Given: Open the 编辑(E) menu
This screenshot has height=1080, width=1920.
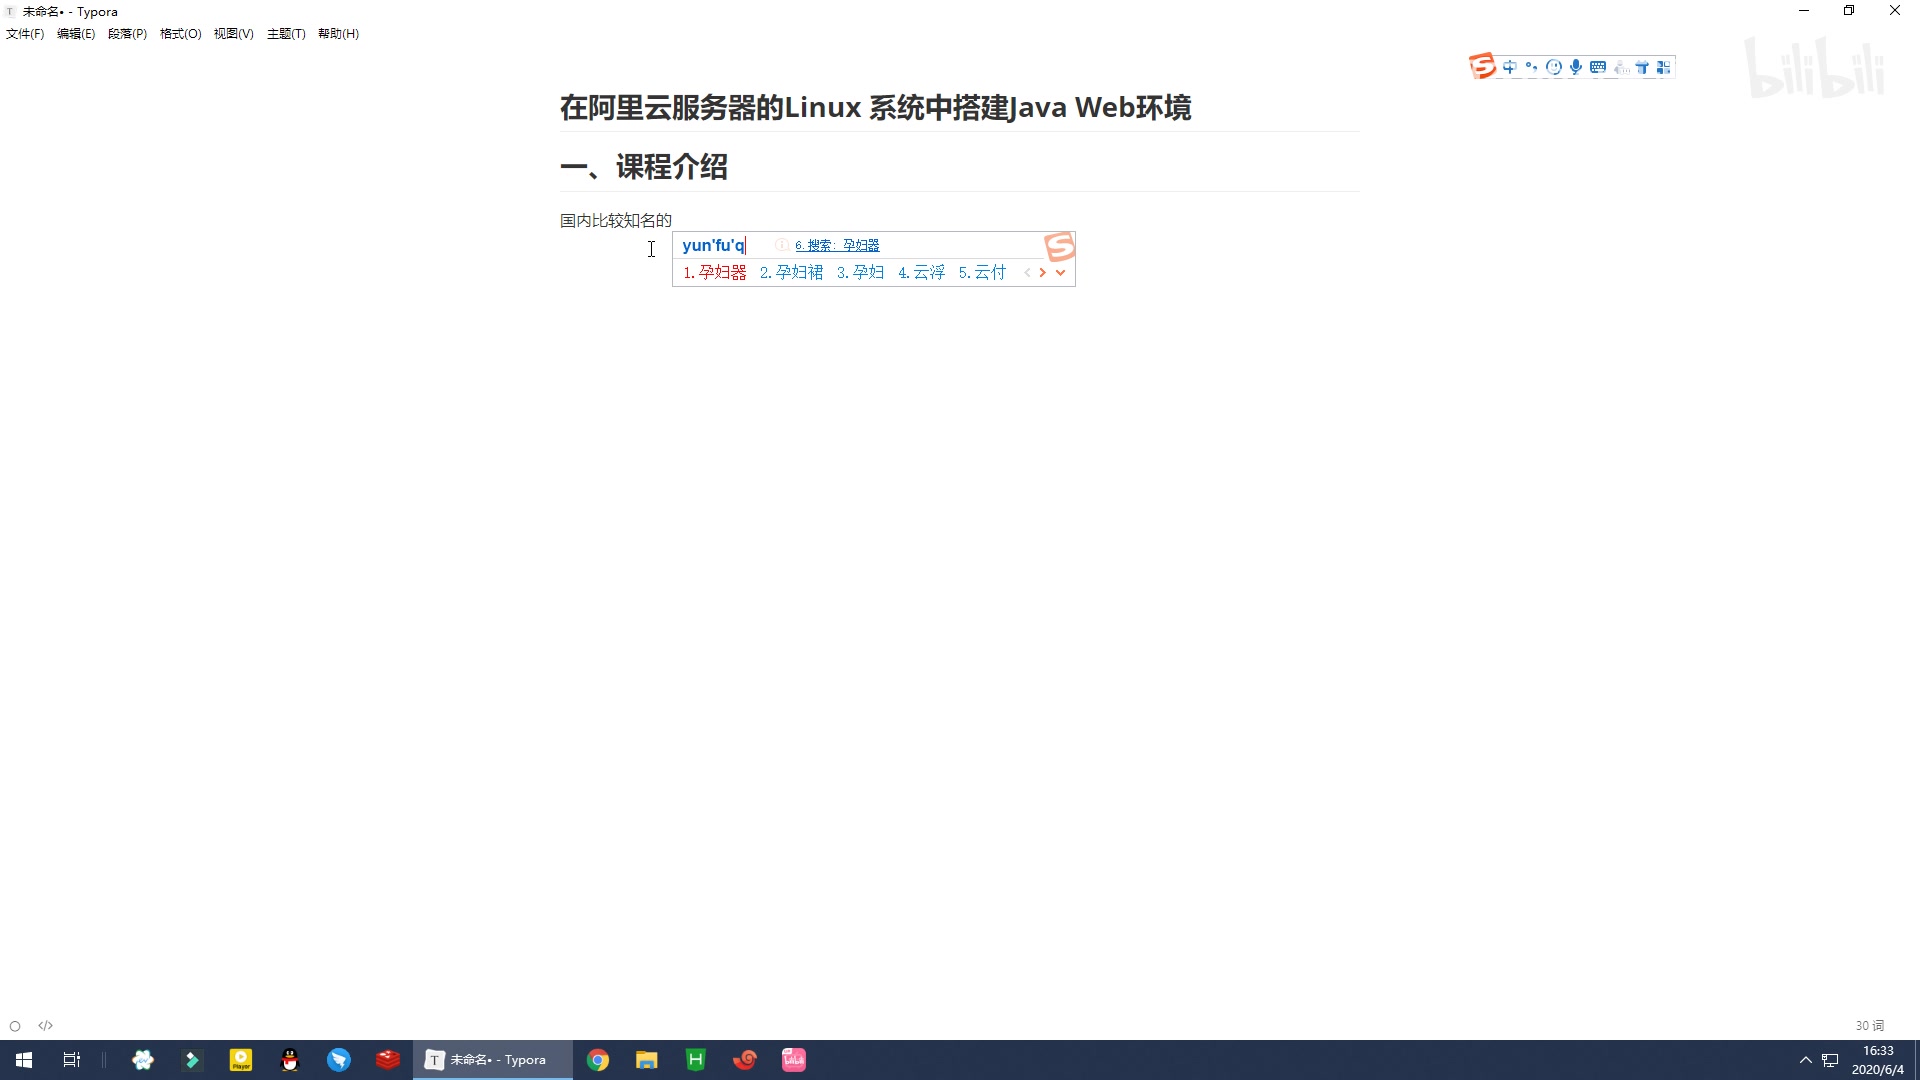Looking at the screenshot, I should [x=76, y=34].
